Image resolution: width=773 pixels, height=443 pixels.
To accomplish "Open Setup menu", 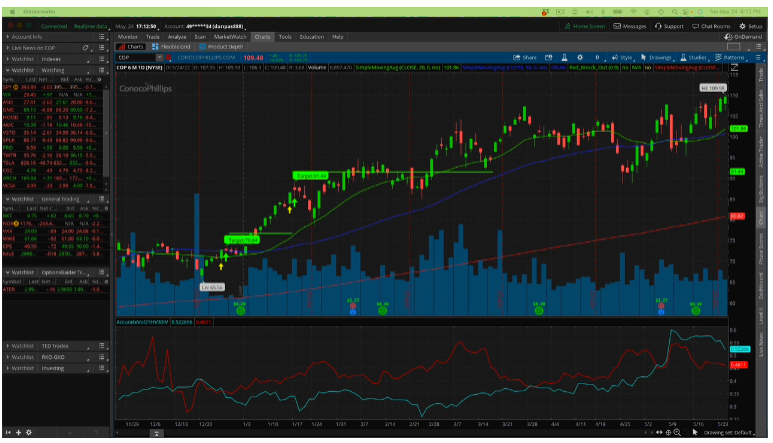I will pos(751,26).
